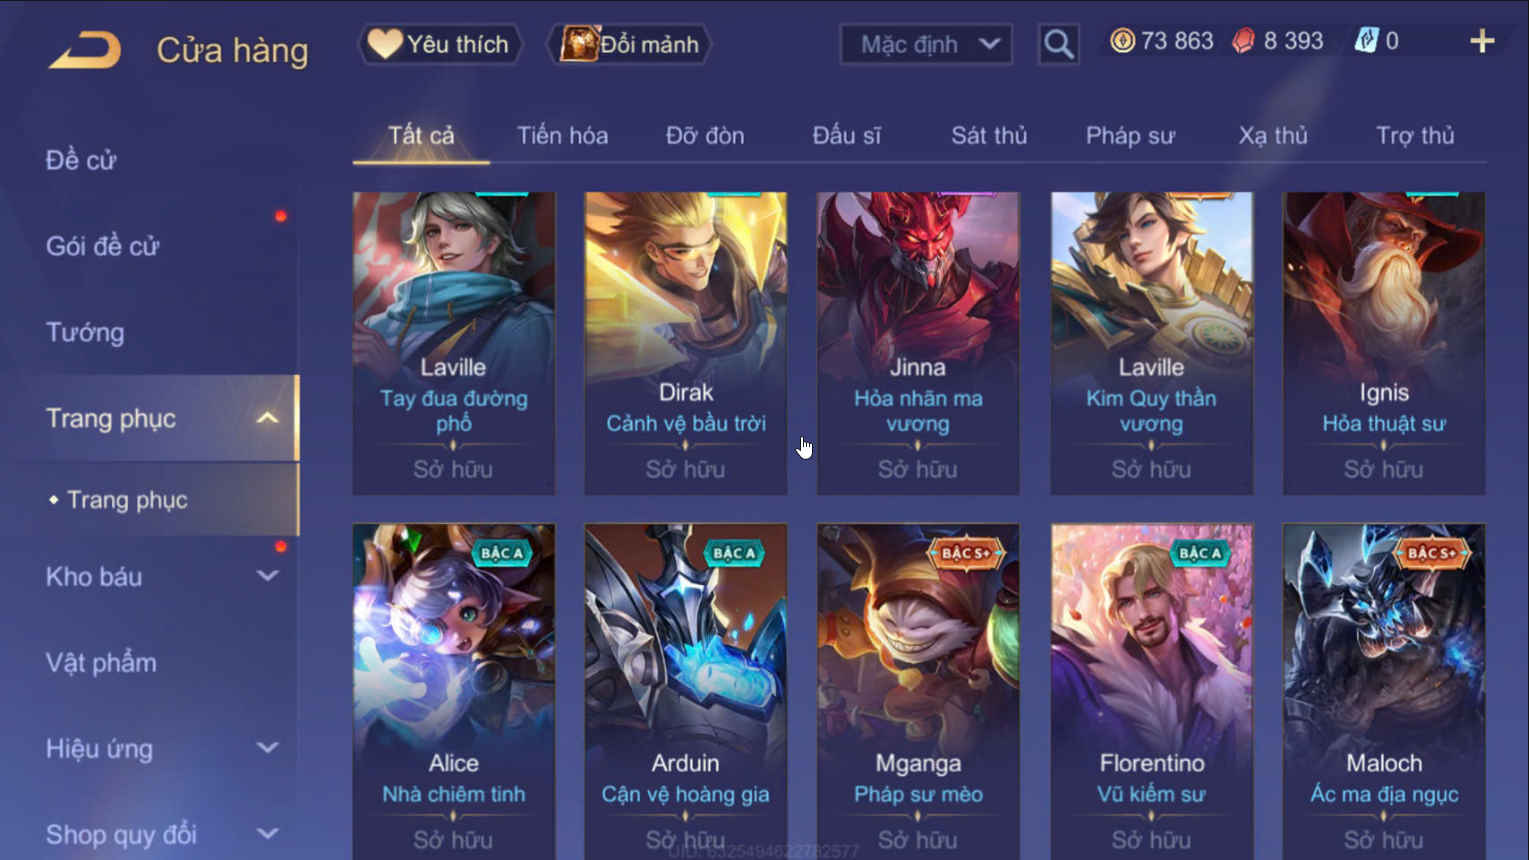
Task: Open the Tướng sidebar item
Action: tap(85, 332)
